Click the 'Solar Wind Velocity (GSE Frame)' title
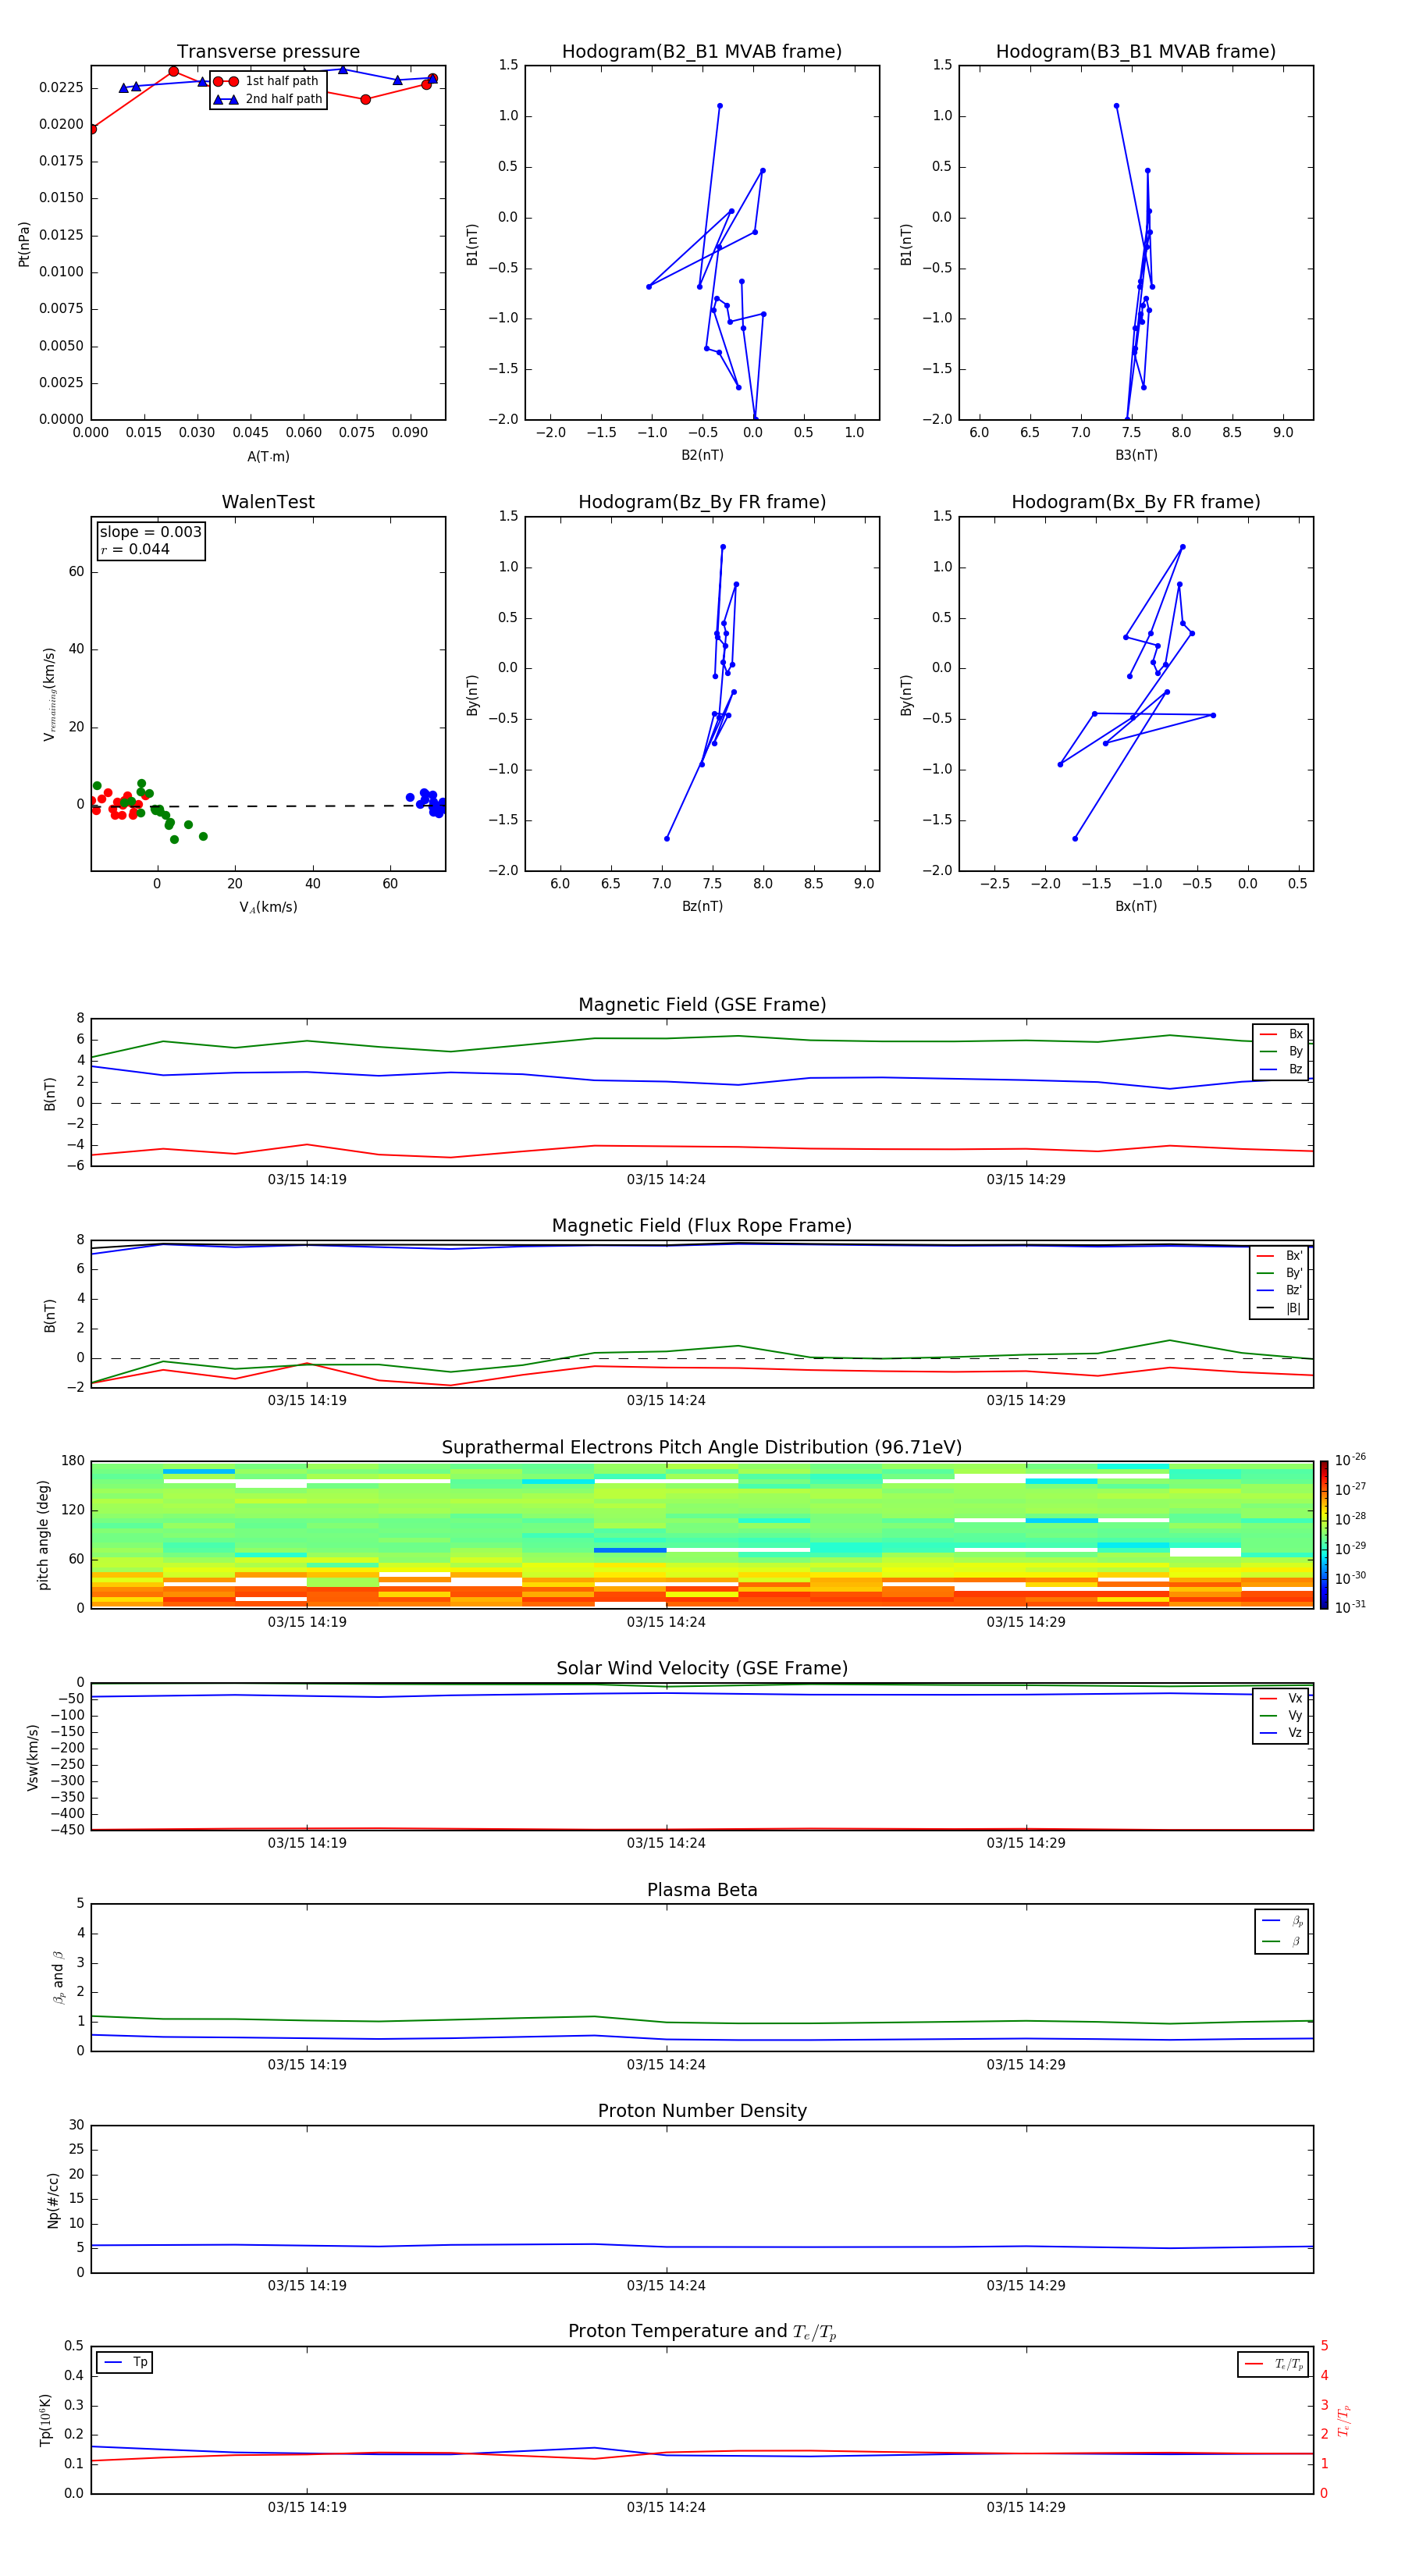Viewport: 1405px width, 2576px height. tap(702, 1668)
